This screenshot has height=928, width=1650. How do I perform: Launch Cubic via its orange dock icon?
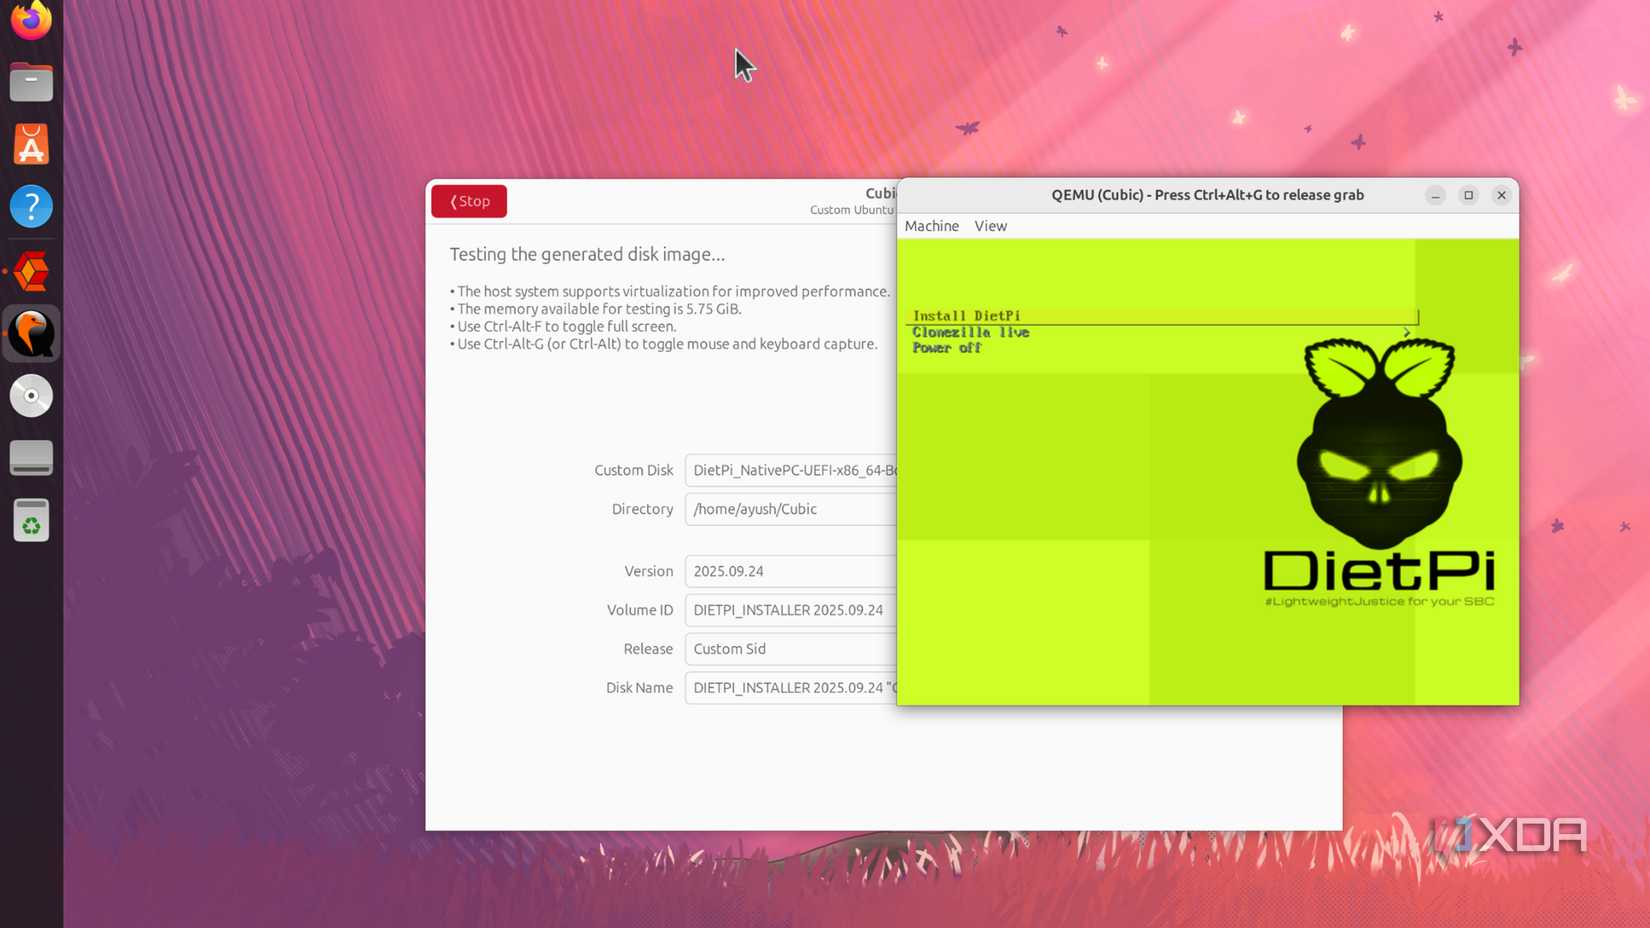pyautogui.click(x=30, y=270)
